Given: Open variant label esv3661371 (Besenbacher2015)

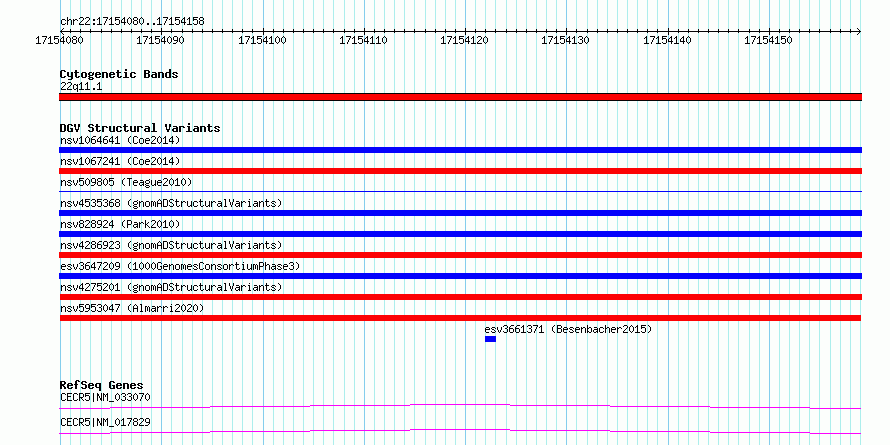Looking at the screenshot, I should 568,330.
